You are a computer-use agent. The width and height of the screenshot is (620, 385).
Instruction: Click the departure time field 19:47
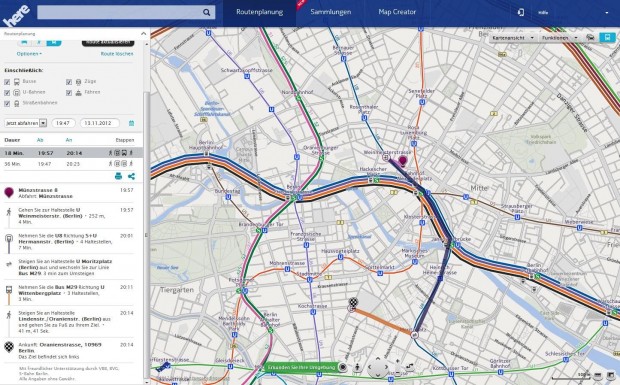(63, 123)
